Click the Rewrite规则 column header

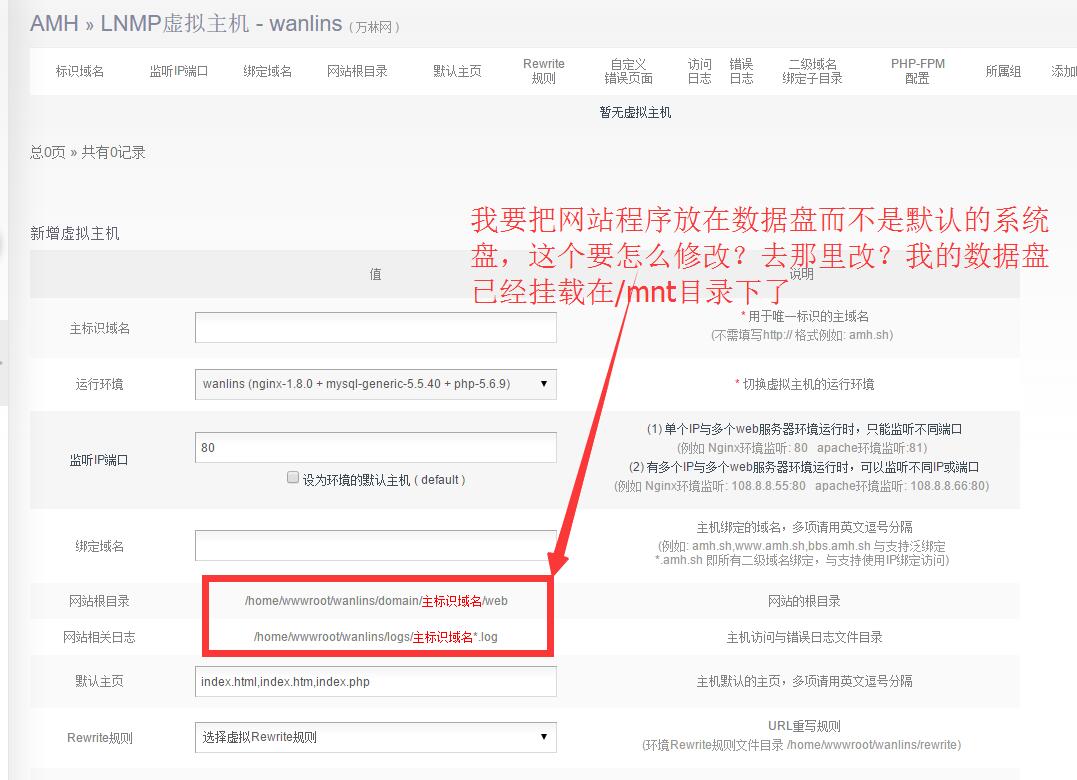543,71
